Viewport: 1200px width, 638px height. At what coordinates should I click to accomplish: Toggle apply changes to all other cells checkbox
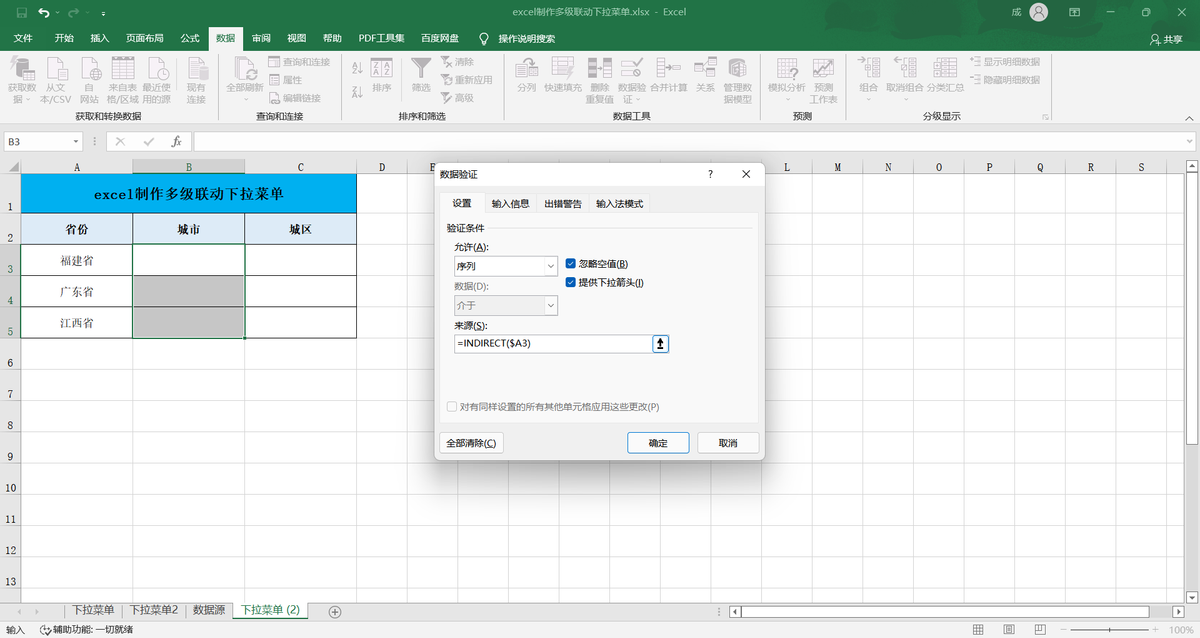point(452,407)
